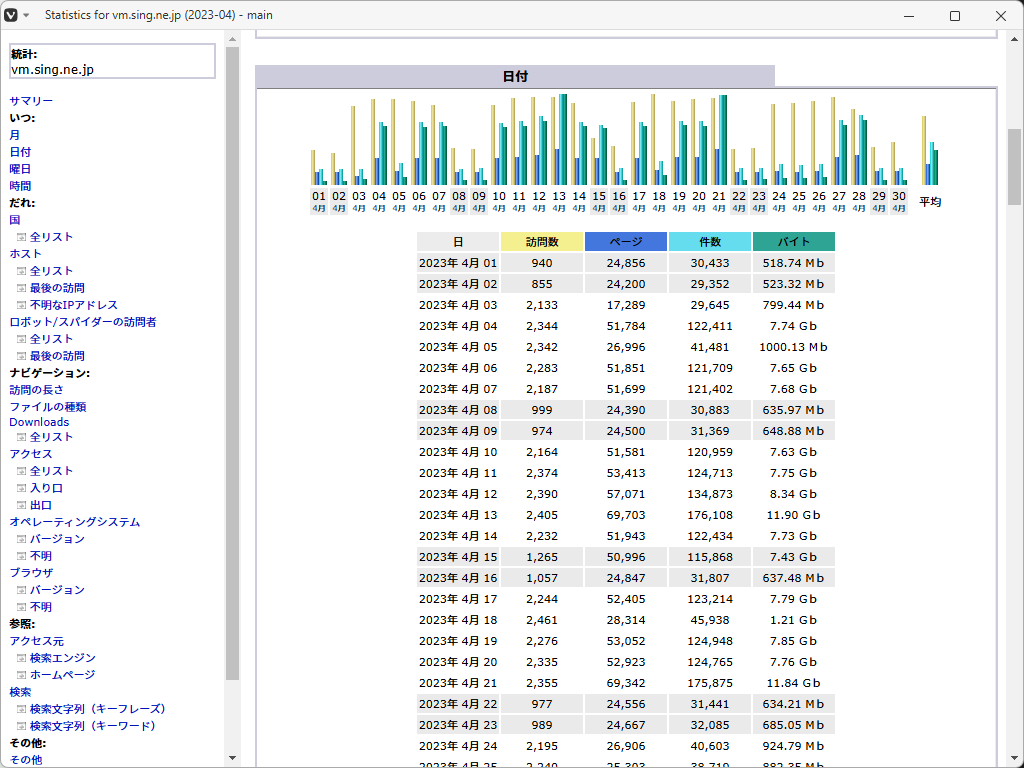Click the icon beside 検索文字列（キーワード）
This screenshot has height=768, width=1024.
21,726
